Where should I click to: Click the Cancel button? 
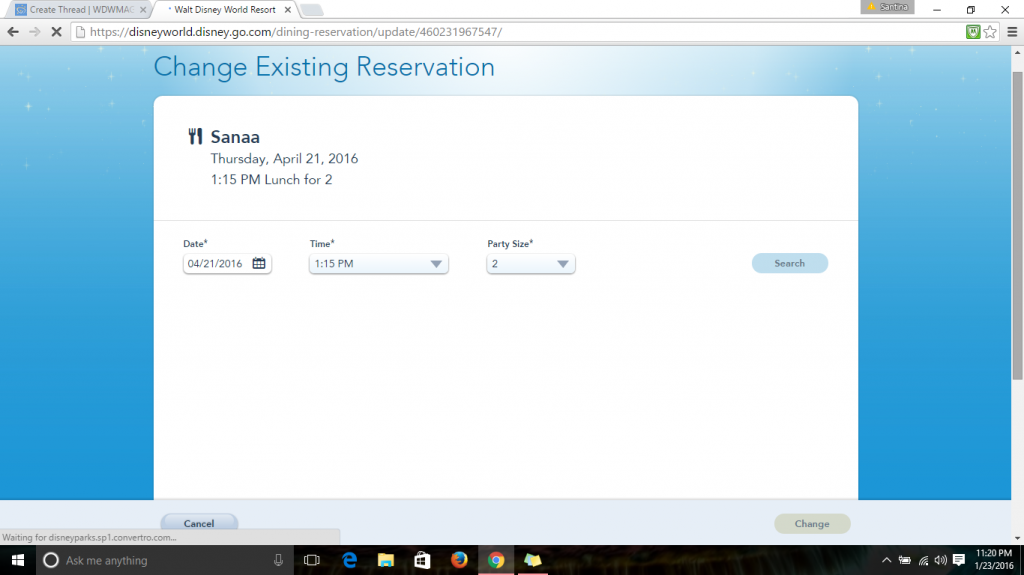tap(199, 523)
